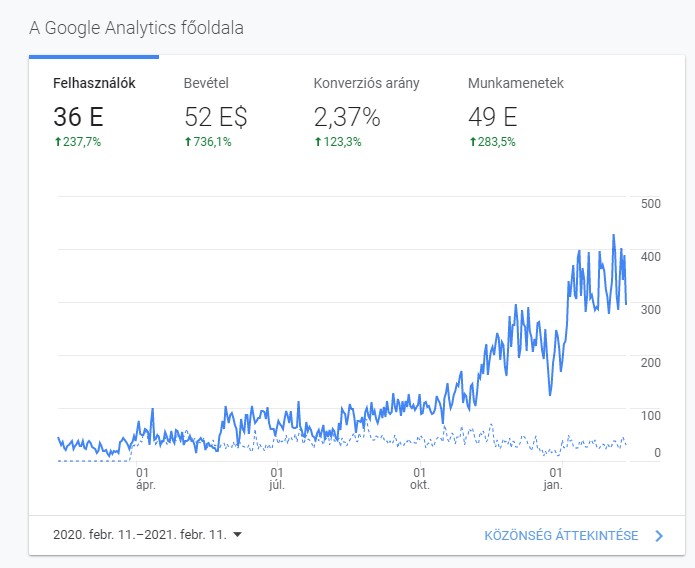Click the 300 y-axis label

(x=651, y=309)
